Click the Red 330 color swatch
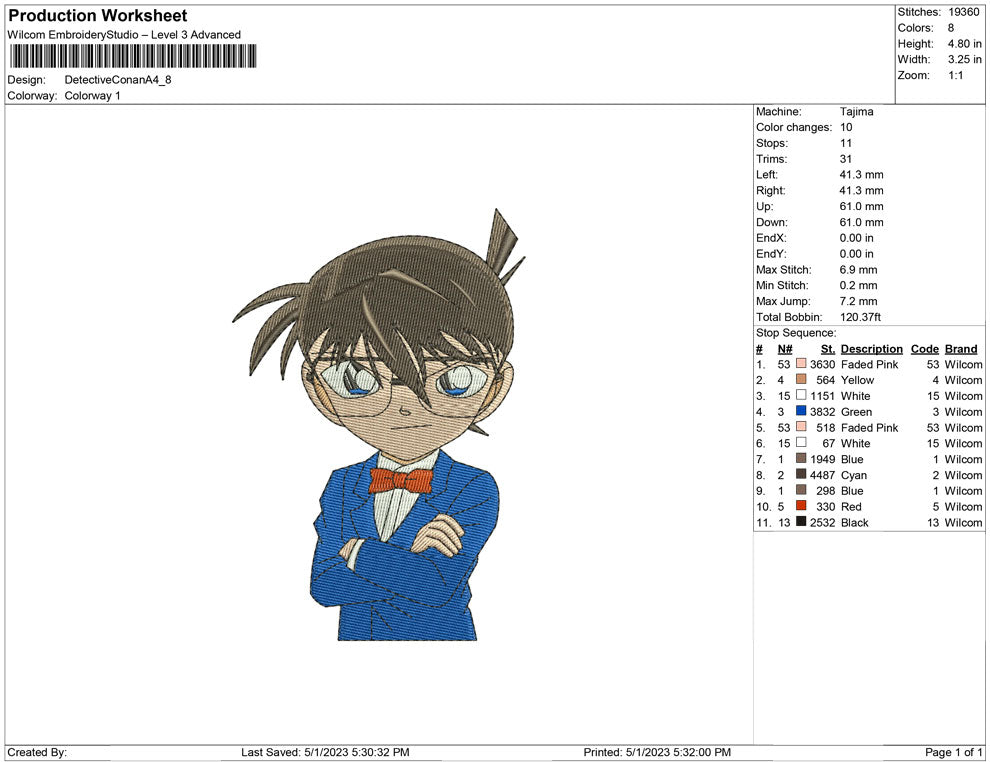Image resolution: width=990 pixels, height=762 pixels. tap(801, 506)
